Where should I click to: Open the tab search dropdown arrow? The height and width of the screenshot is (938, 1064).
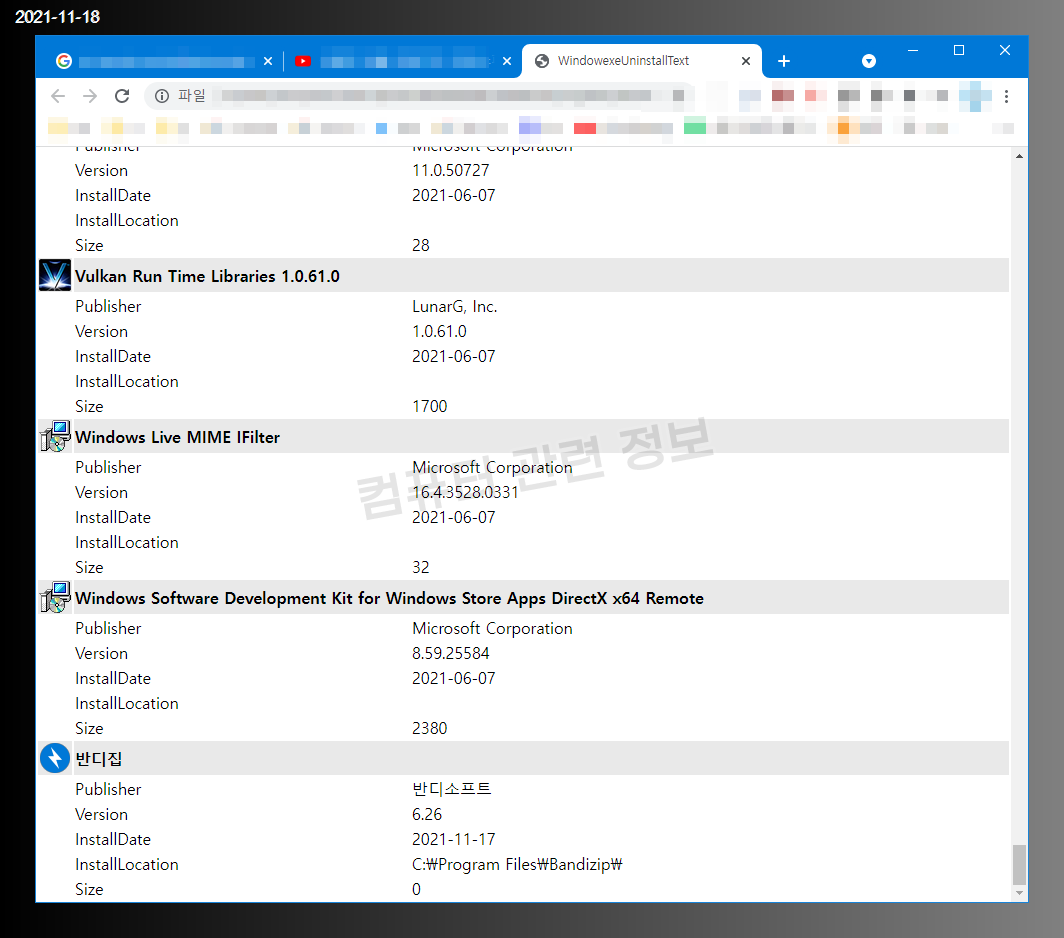coord(869,61)
